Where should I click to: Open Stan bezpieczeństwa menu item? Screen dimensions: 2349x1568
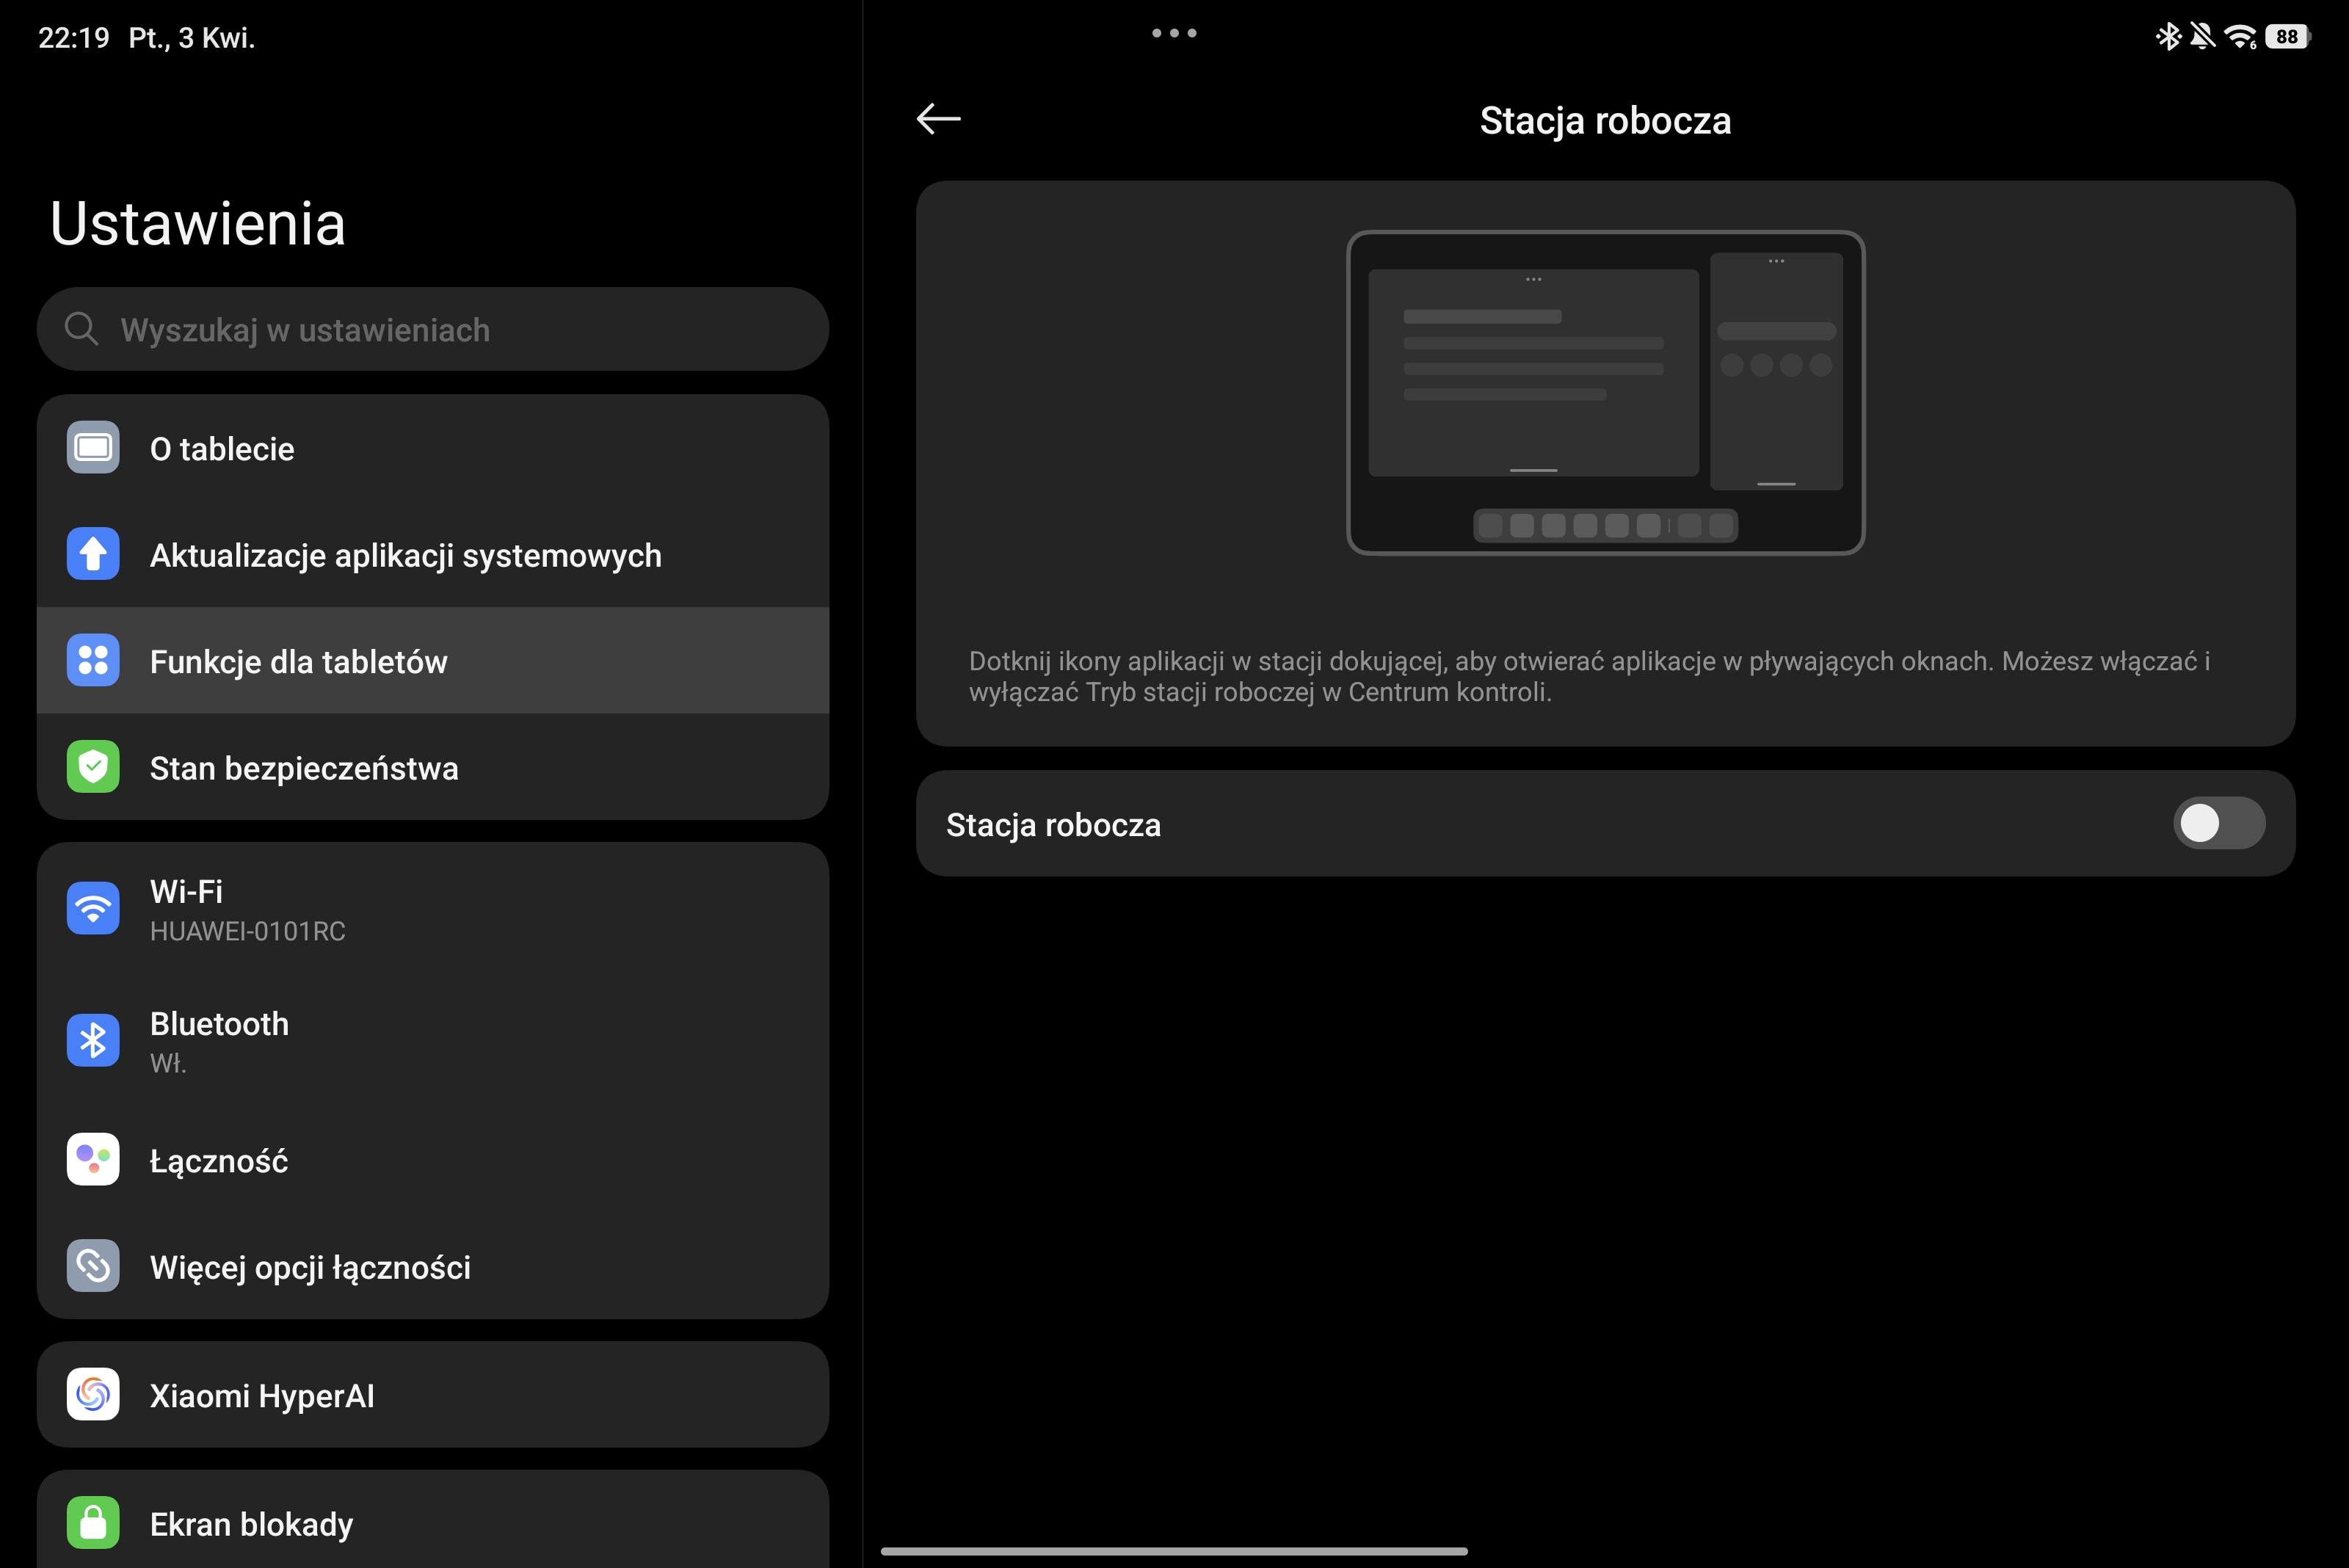click(304, 768)
